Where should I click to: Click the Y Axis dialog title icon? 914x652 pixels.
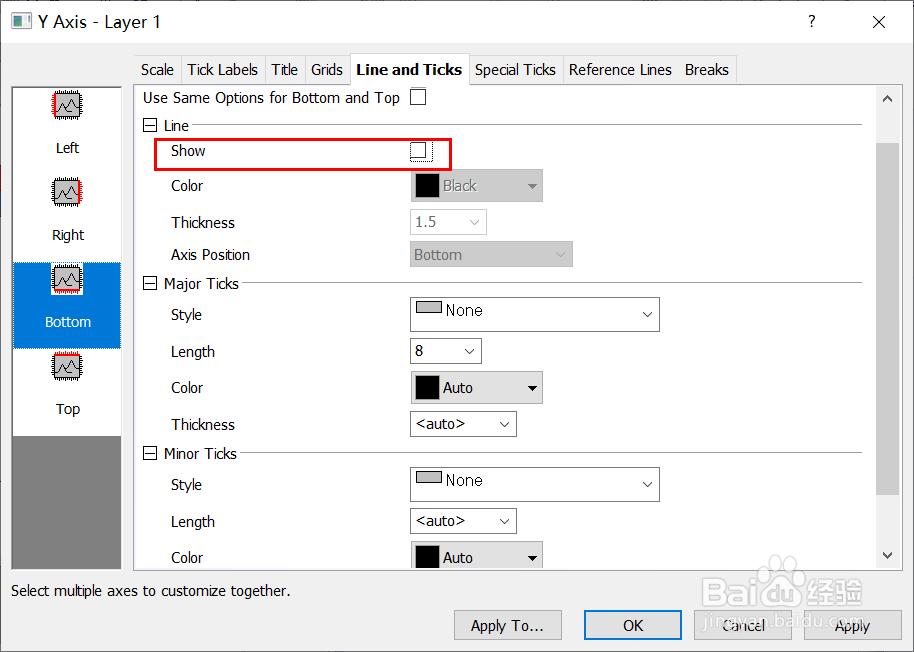pos(19,21)
